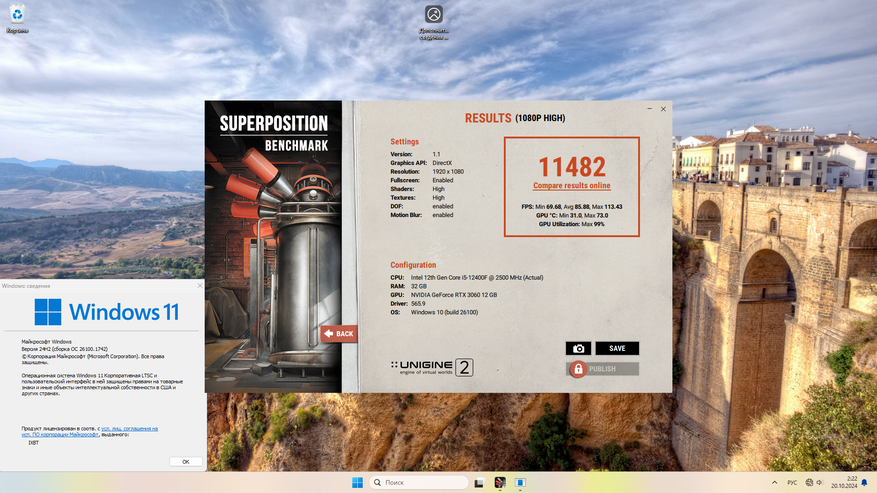The width and height of the screenshot is (877, 493).
Task: Click the Settings section heading
Action: click(404, 142)
